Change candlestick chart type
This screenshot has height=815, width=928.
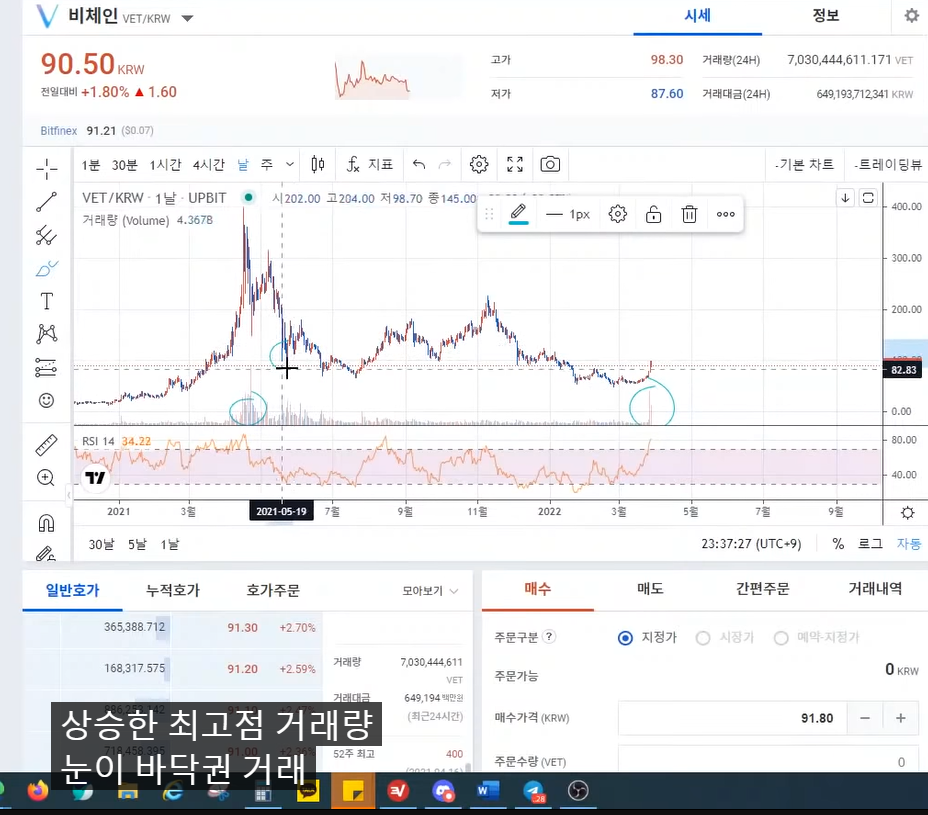(318, 165)
